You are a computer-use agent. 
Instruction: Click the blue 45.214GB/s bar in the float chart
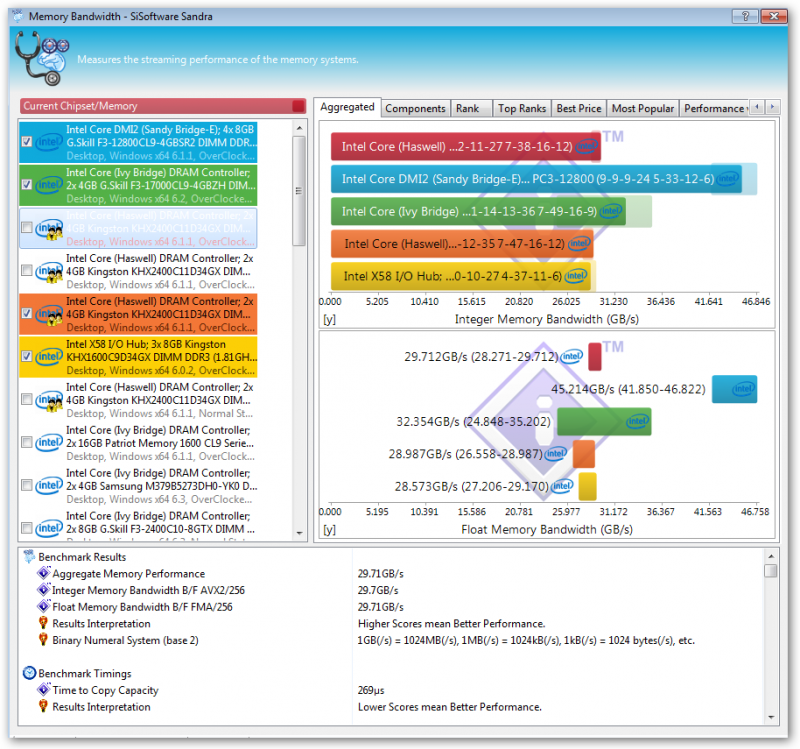[741, 389]
